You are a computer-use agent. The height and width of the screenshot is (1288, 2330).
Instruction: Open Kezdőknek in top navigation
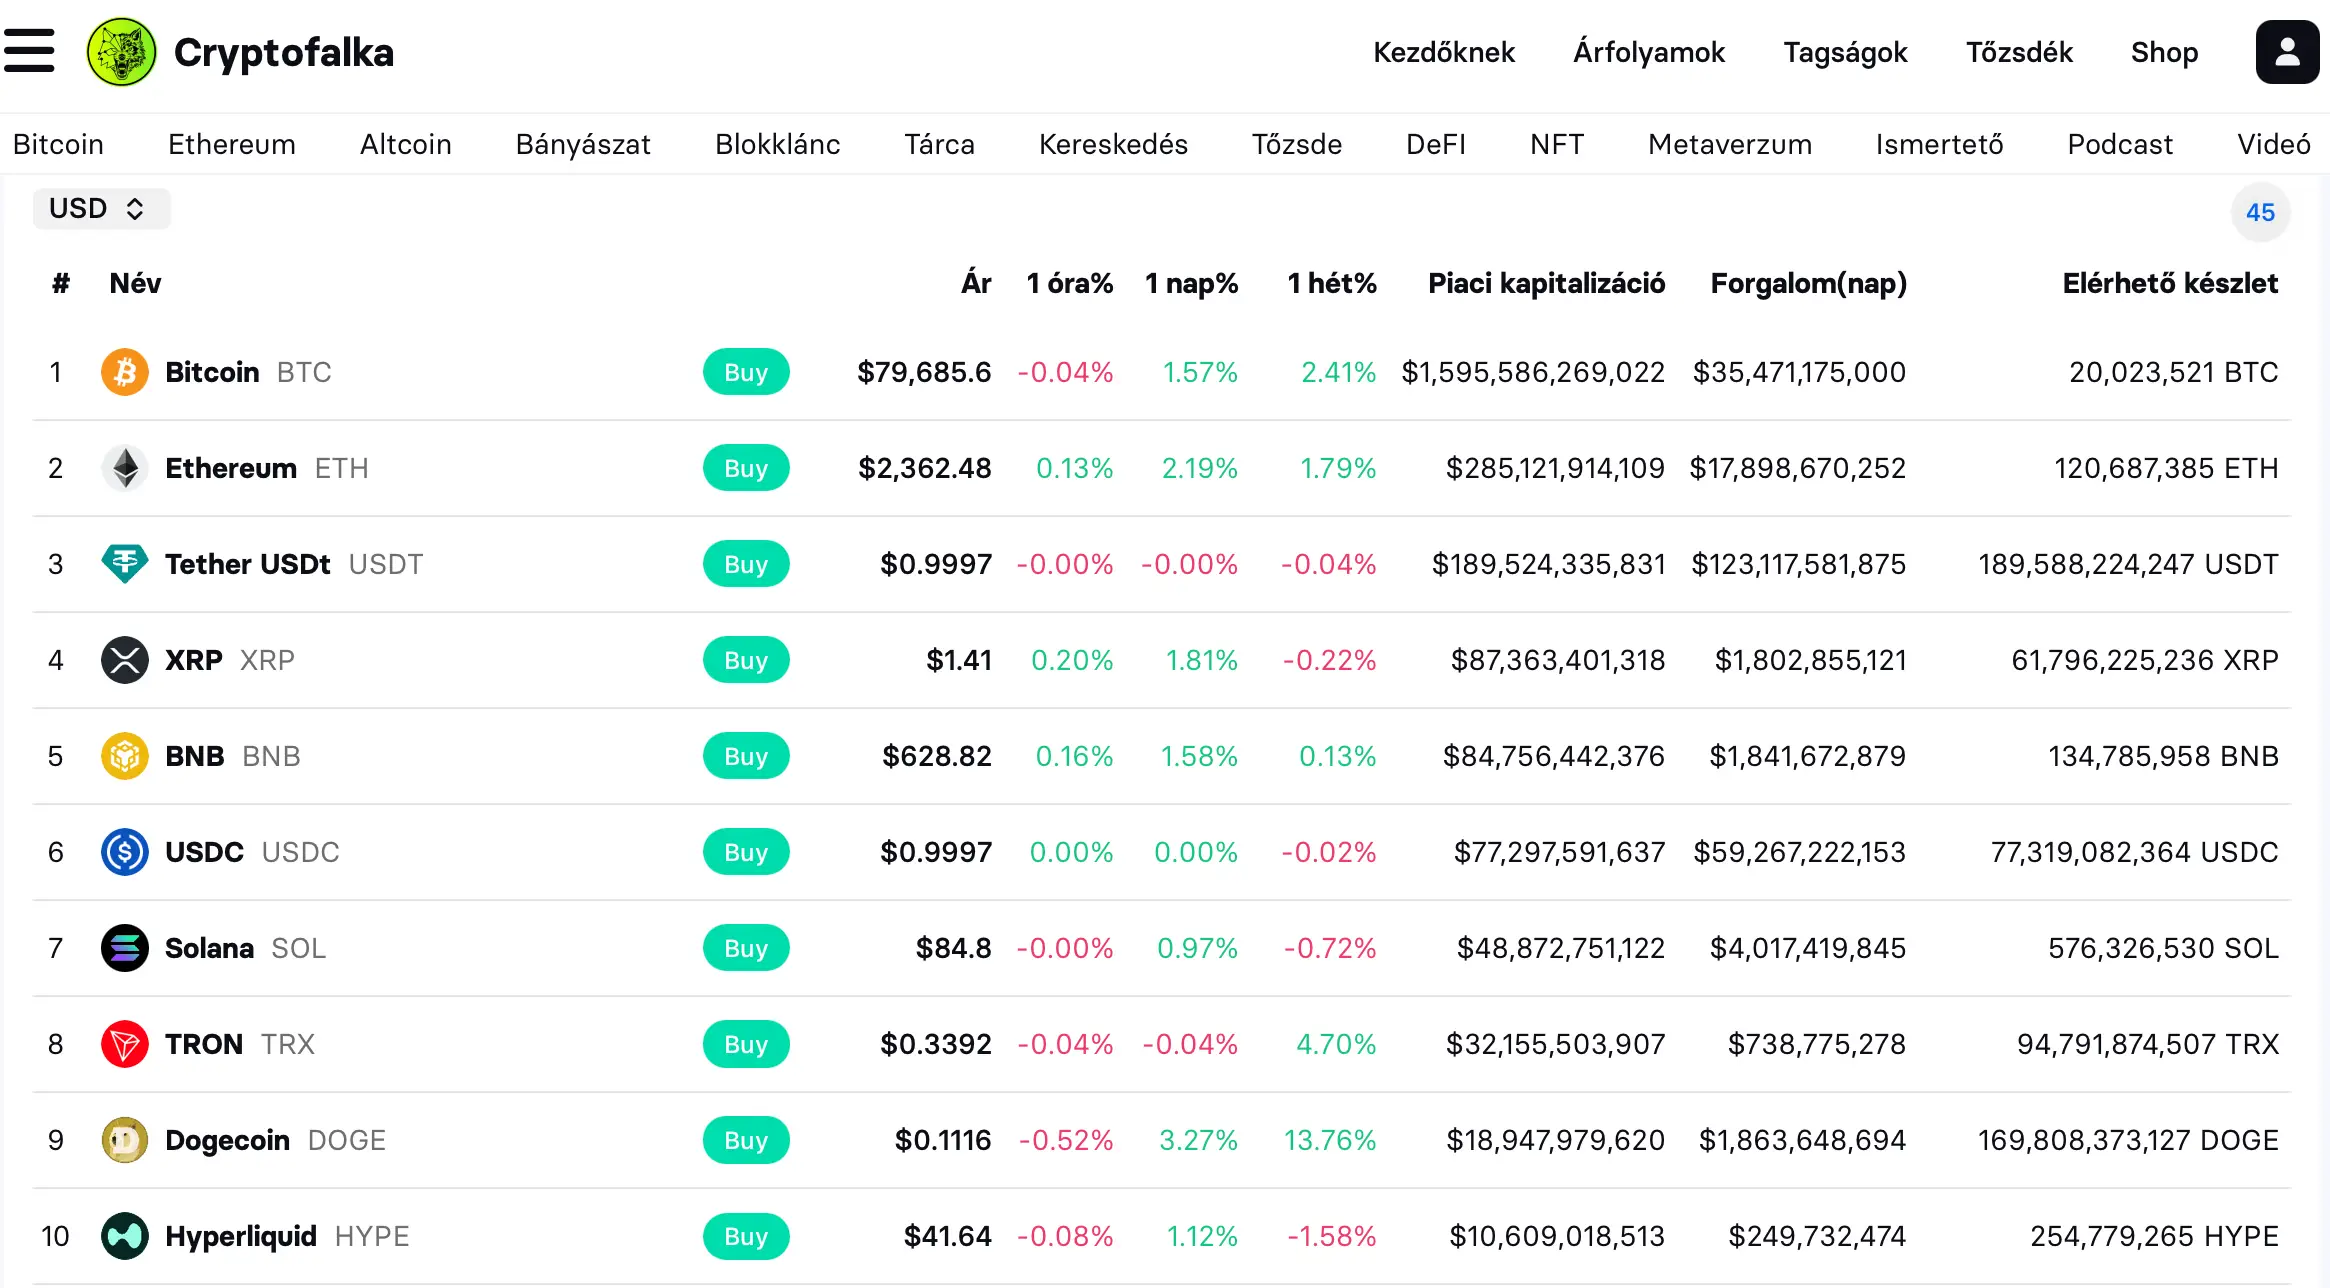click(x=1444, y=52)
